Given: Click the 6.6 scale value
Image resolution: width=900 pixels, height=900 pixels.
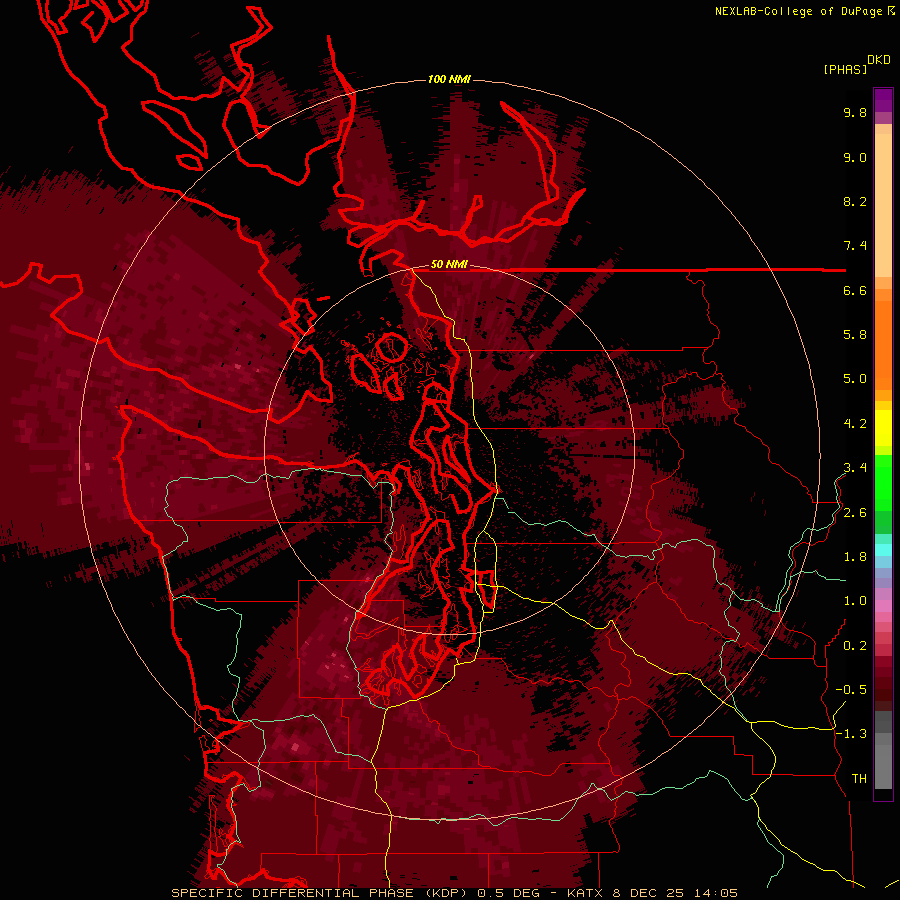Looking at the screenshot, I should point(855,290).
